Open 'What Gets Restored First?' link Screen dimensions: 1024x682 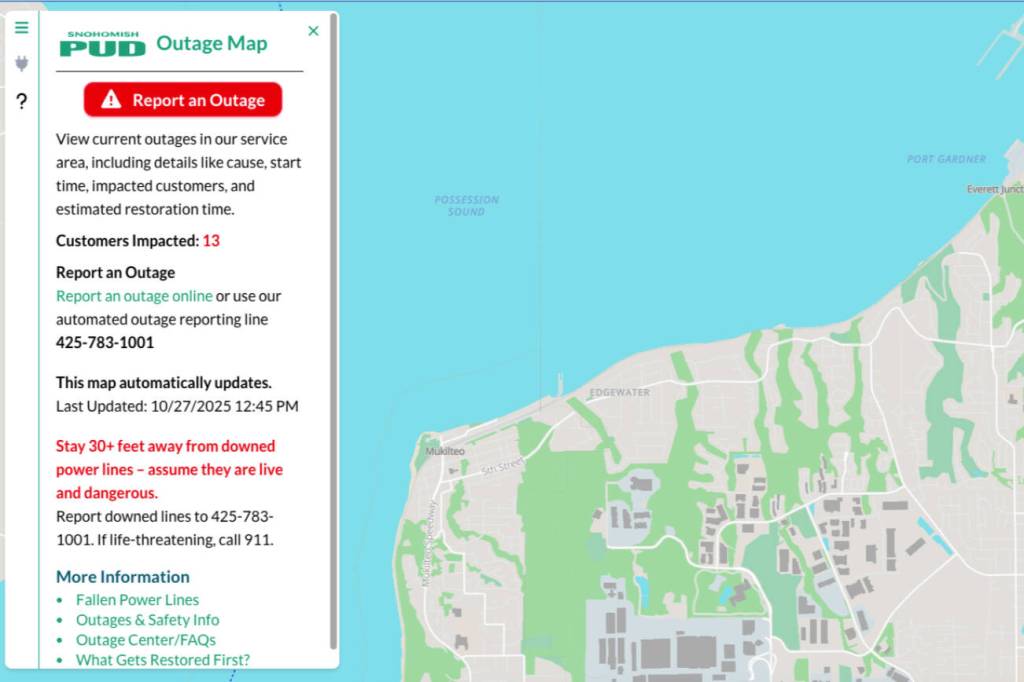click(162, 660)
